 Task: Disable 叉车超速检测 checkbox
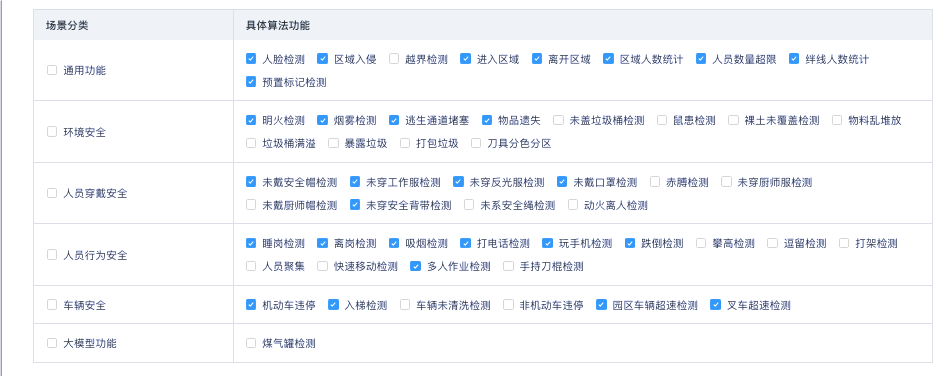point(716,305)
